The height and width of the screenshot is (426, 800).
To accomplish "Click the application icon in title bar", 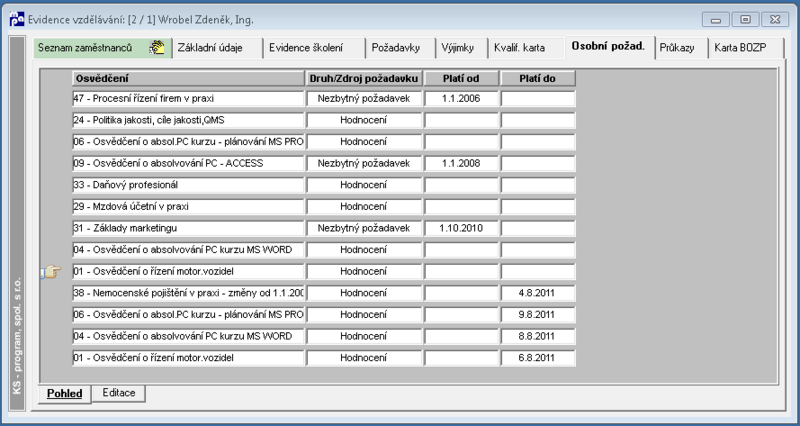I will [x=16, y=19].
